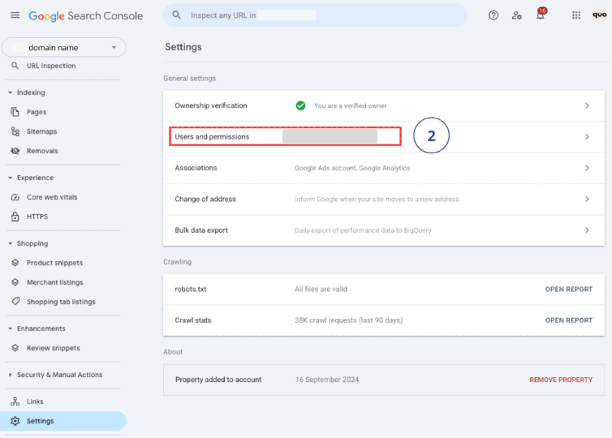This screenshot has width=612, height=438.
Task: Click Associations setting label
Action: tap(196, 168)
